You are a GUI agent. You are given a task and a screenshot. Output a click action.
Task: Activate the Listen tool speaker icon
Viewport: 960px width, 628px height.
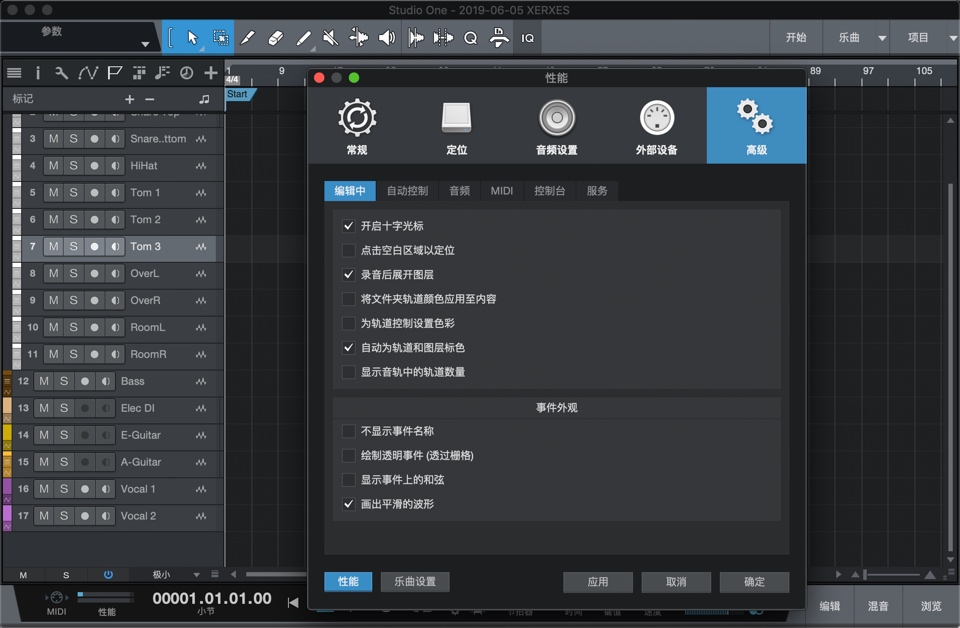(385, 37)
